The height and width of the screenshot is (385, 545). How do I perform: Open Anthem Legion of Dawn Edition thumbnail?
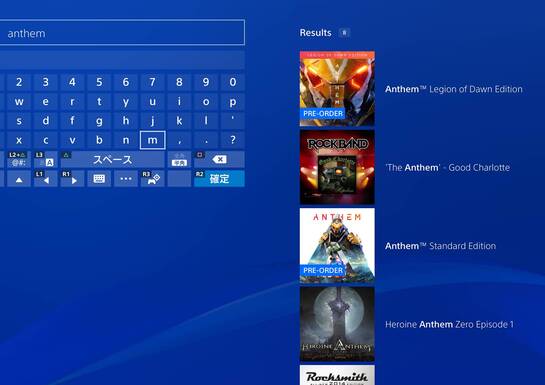pos(337,89)
